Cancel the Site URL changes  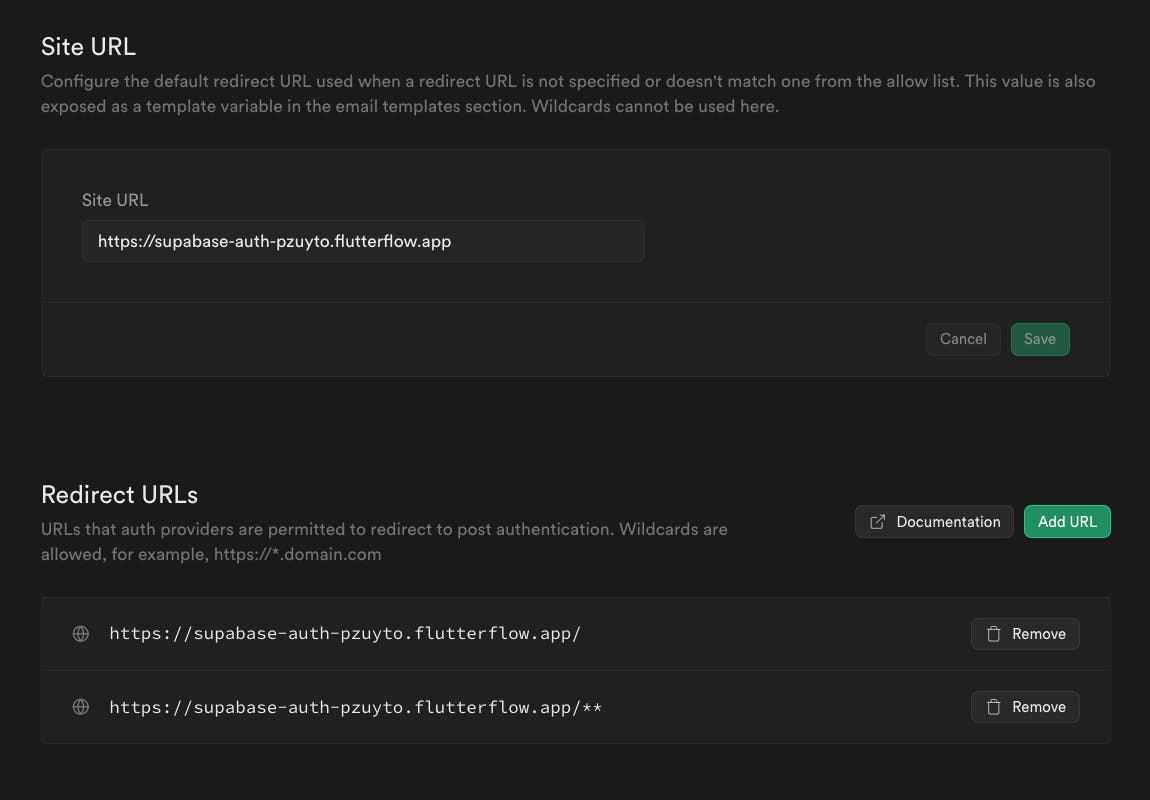coord(963,339)
